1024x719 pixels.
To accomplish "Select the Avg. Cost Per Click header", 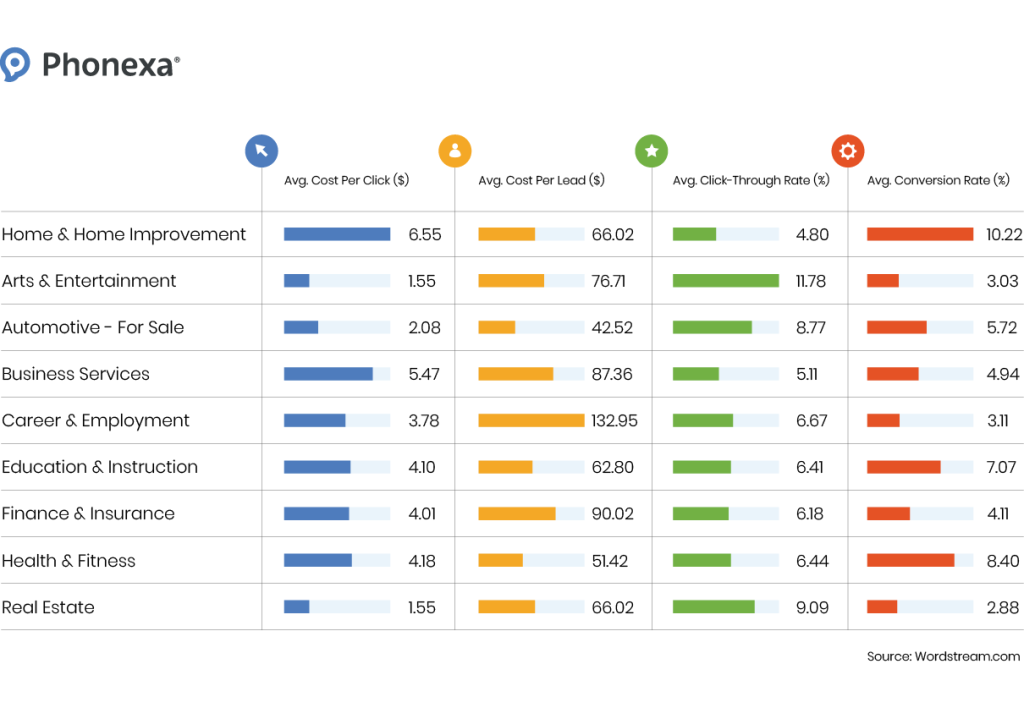I will click(346, 181).
